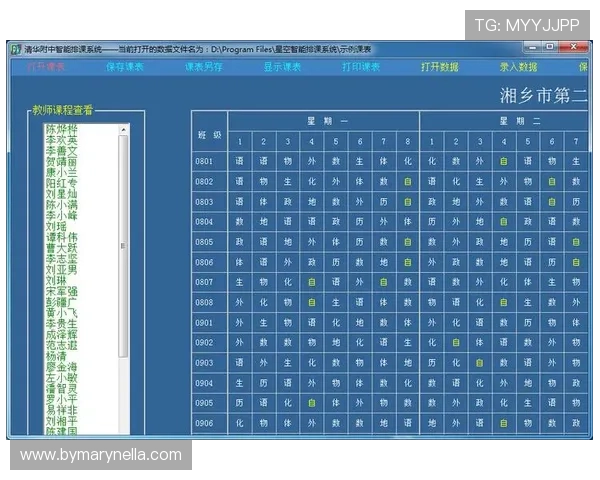Viewport: 600px width, 480px height.
Task: Select teacher 成泽辉 in the list
Action: pyautogui.click(x=62, y=335)
